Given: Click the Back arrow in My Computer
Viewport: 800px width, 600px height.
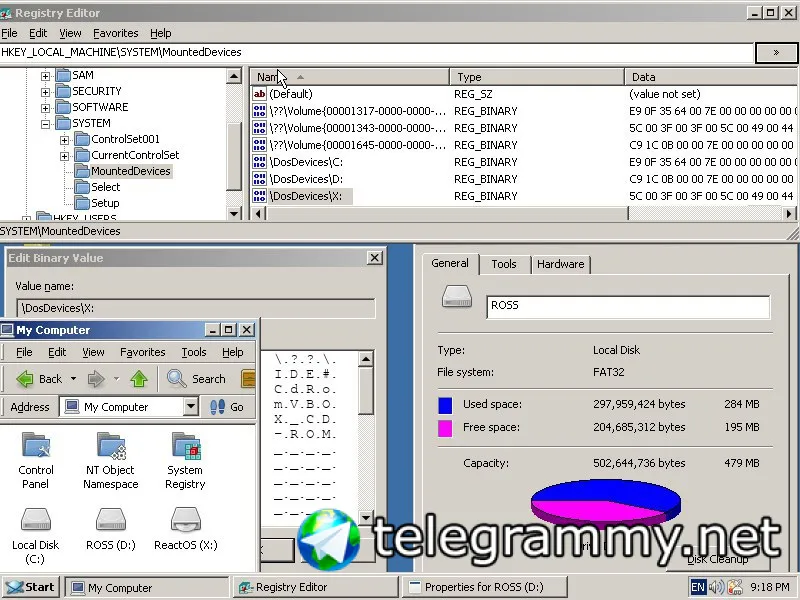Looking at the screenshot, I should 39,379.
